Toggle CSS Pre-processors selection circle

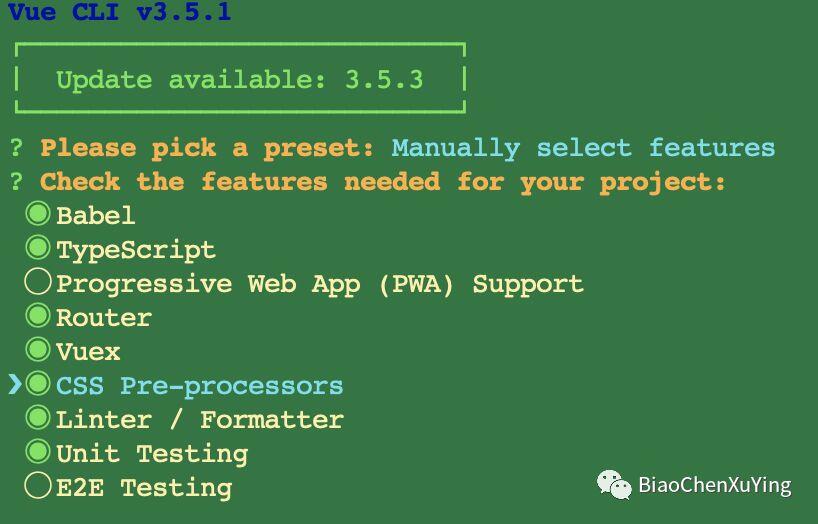tap(38, 384)
